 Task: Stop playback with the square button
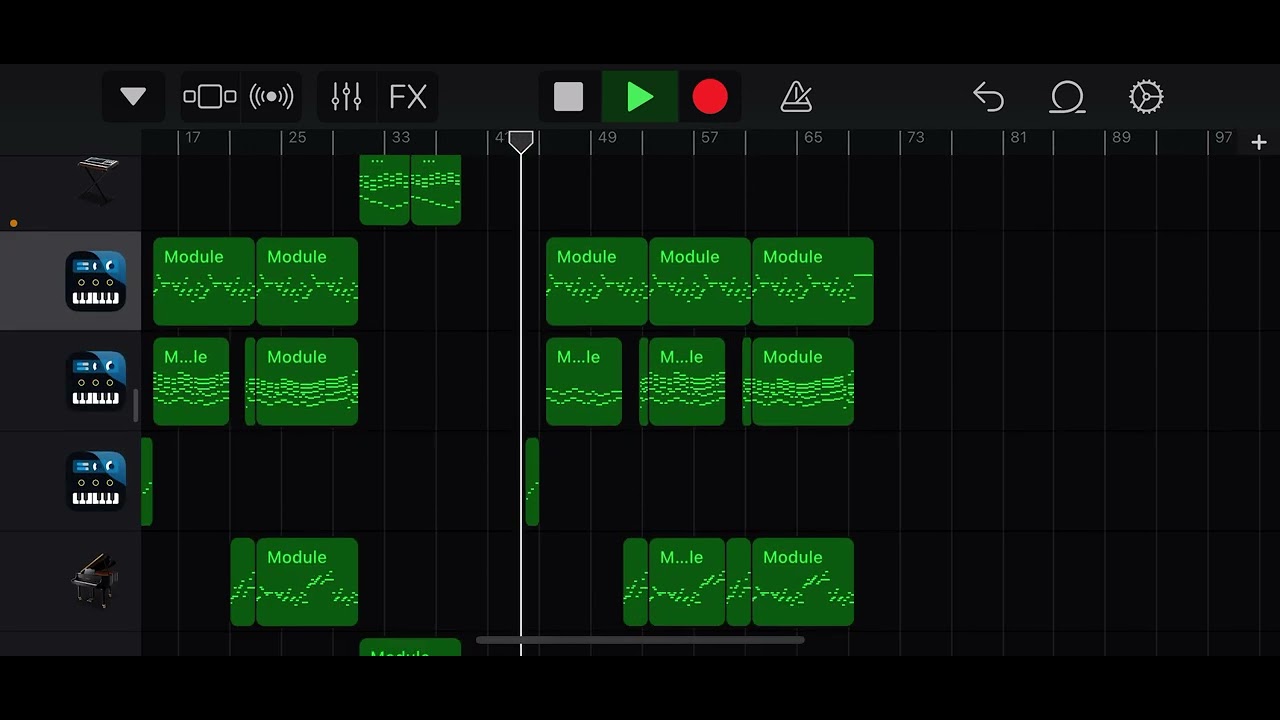click(x=569, y=97)
